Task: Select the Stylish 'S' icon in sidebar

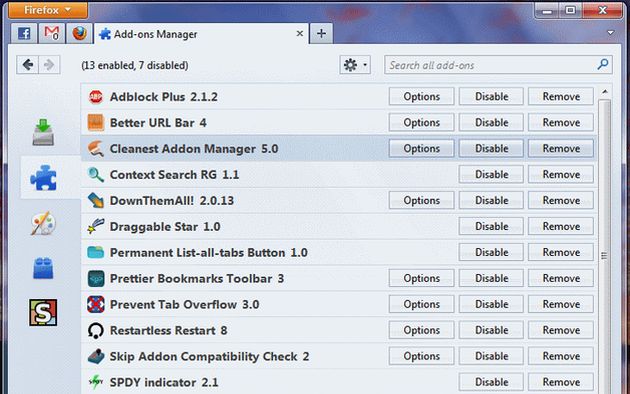Action: pyautogui.click(x=43, y=312)
